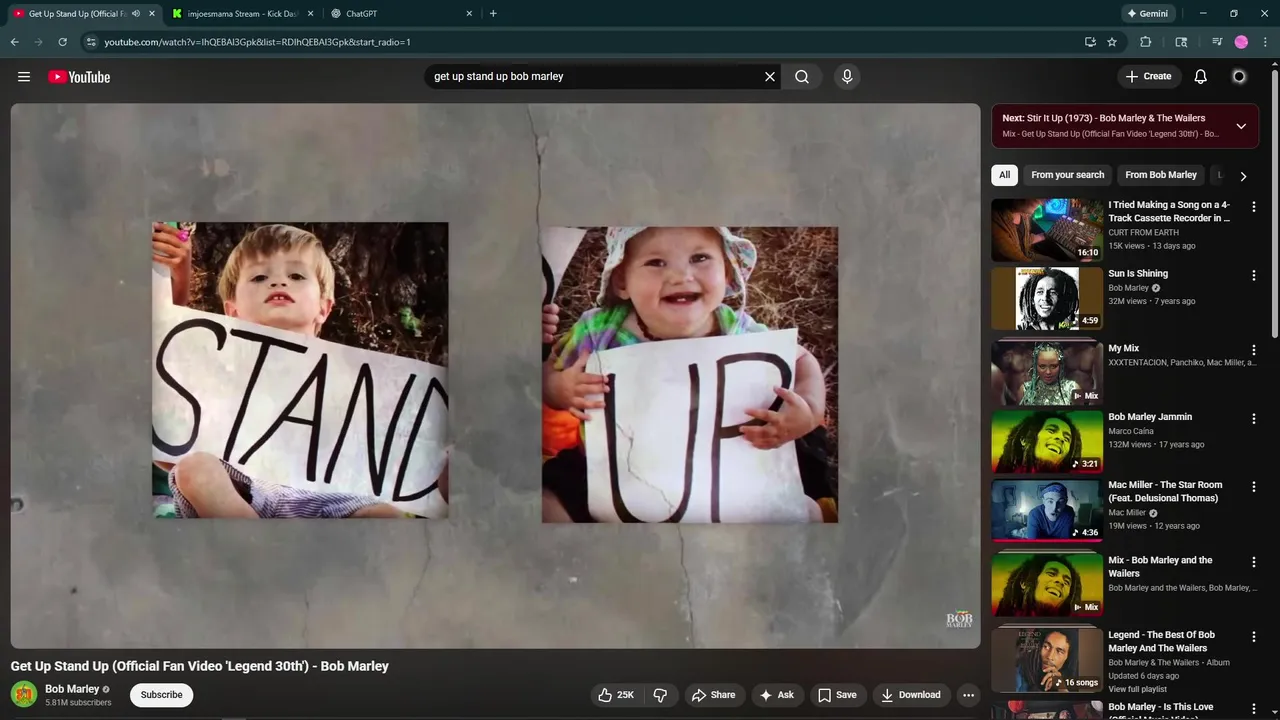View site information icon in address bar
This screenshot has width=1280, height=720.
(91, 42)
